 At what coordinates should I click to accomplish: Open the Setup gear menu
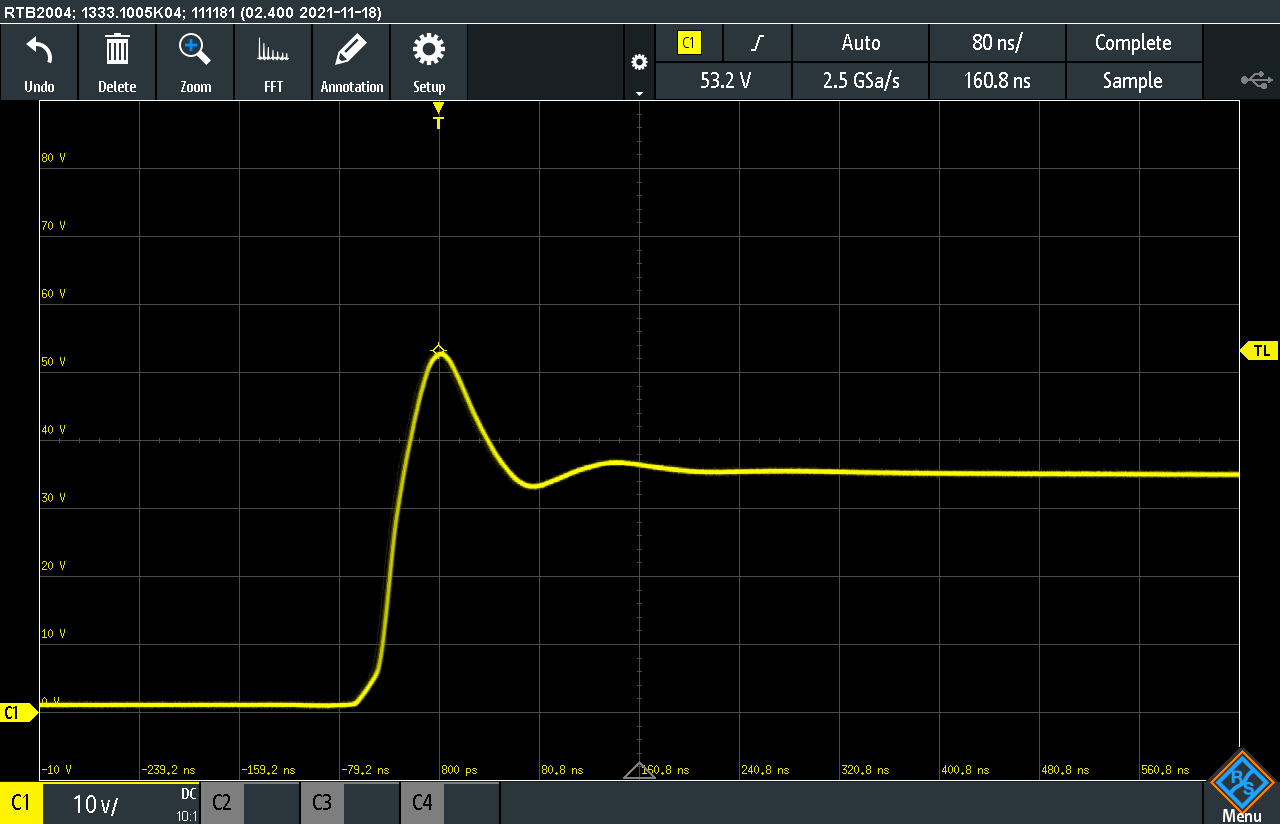[429, 50]
